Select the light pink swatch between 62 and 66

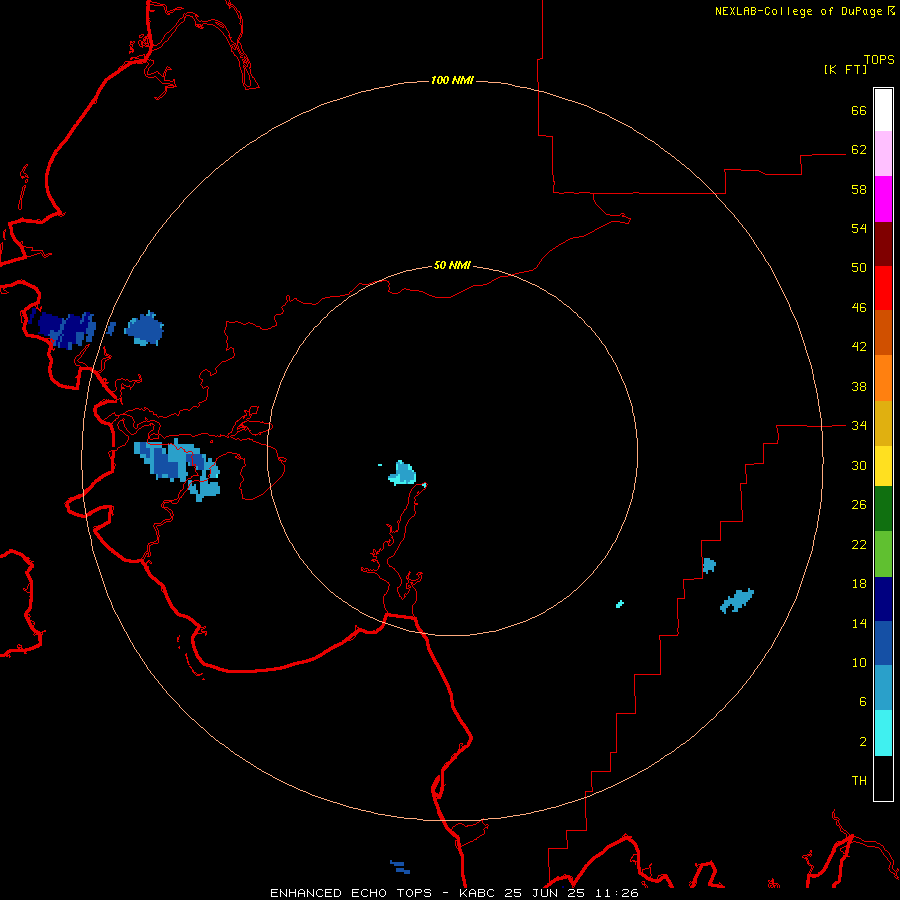pyautogui.click(x=883, y=153)
